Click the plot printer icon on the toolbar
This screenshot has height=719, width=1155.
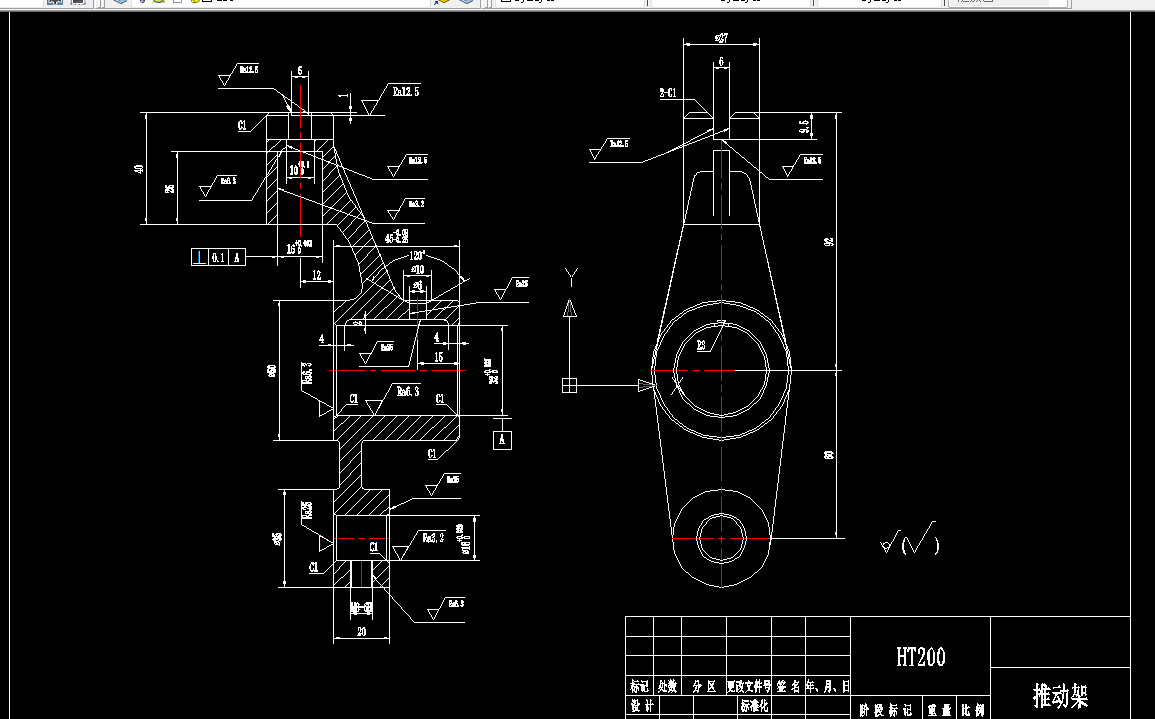point(55,3)
